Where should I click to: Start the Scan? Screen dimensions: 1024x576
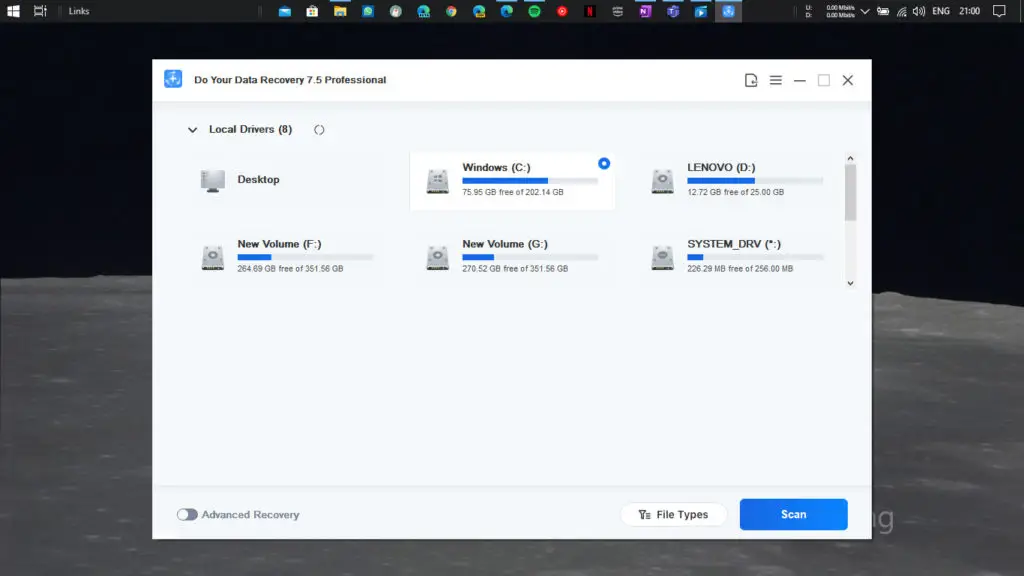pyautogui.click(x=793, y=515)
